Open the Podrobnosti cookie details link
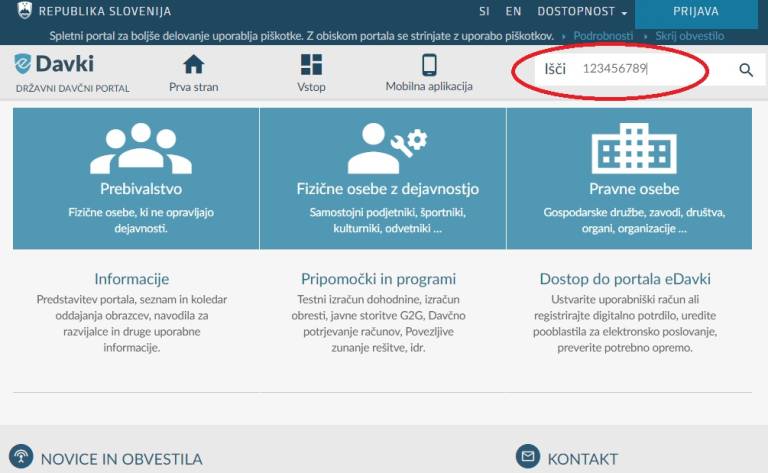This screenshot has width=768, height=473. tap(603, 36)
